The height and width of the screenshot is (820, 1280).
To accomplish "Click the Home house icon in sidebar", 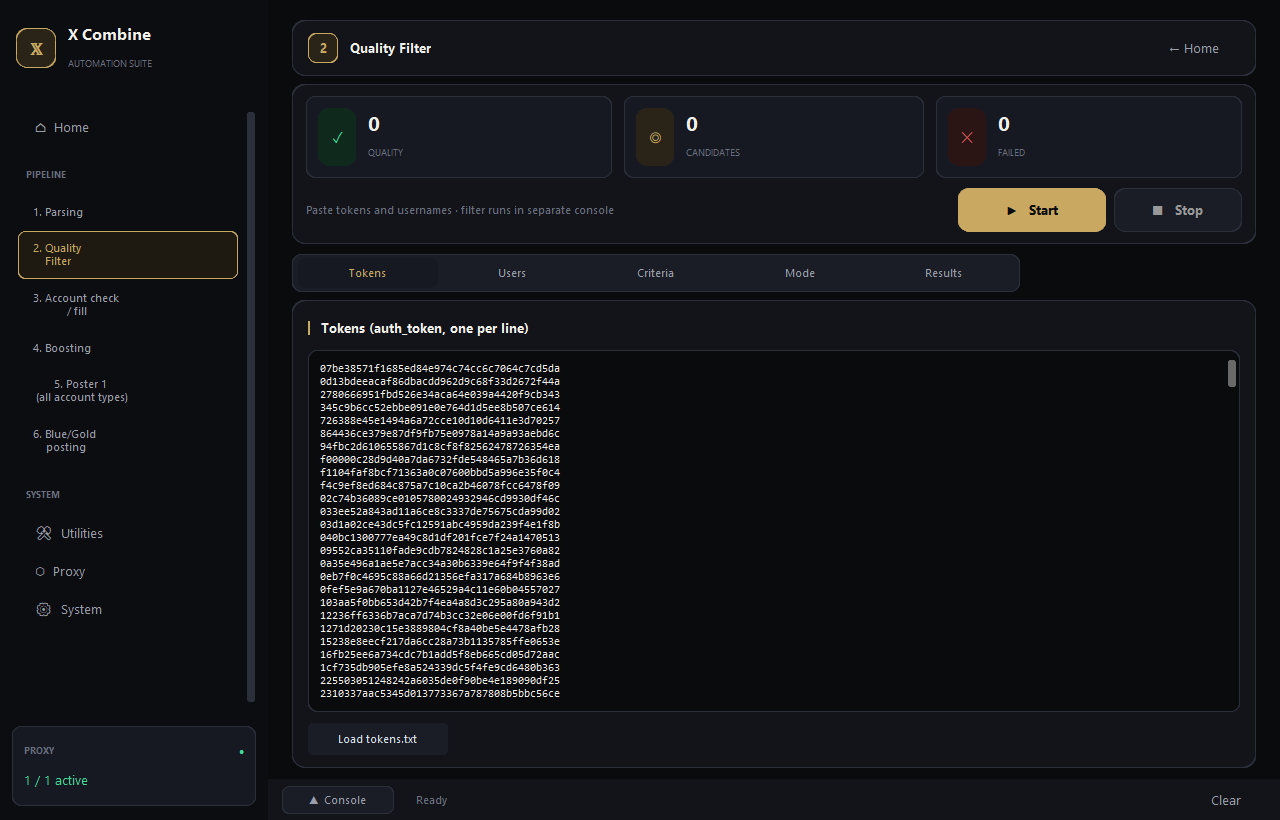I will pyautogui.click(x=40, y=128).
